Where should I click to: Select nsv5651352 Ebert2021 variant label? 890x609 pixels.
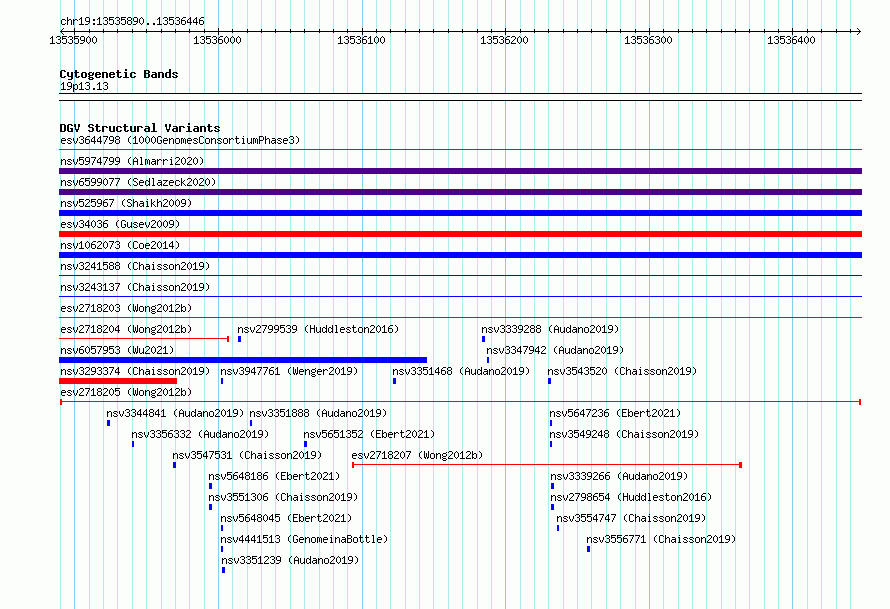pyautogui.click(x=370, y=434)
